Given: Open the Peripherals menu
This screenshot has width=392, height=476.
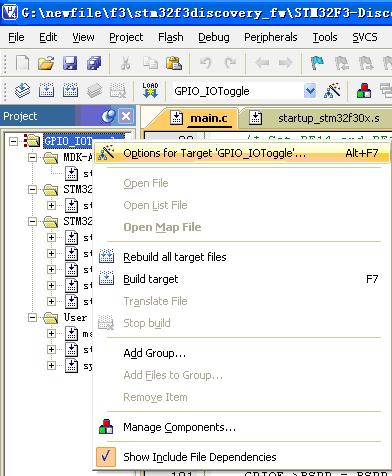Looking at the screenshot, I should point(271,37).
